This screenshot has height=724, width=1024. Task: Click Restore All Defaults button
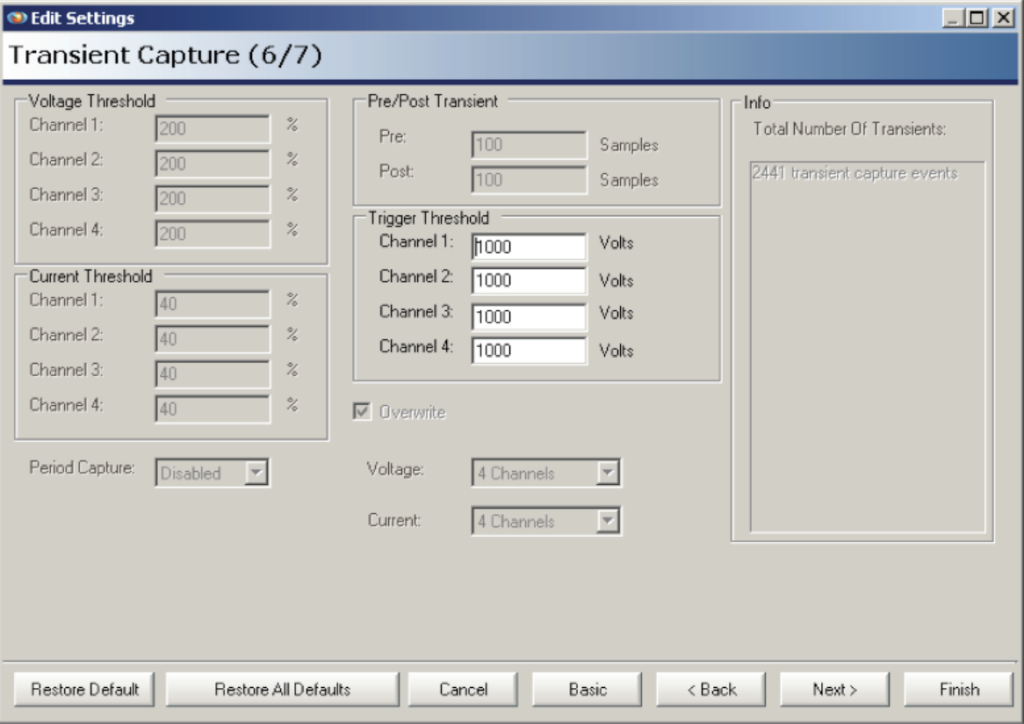coord(282,689)
